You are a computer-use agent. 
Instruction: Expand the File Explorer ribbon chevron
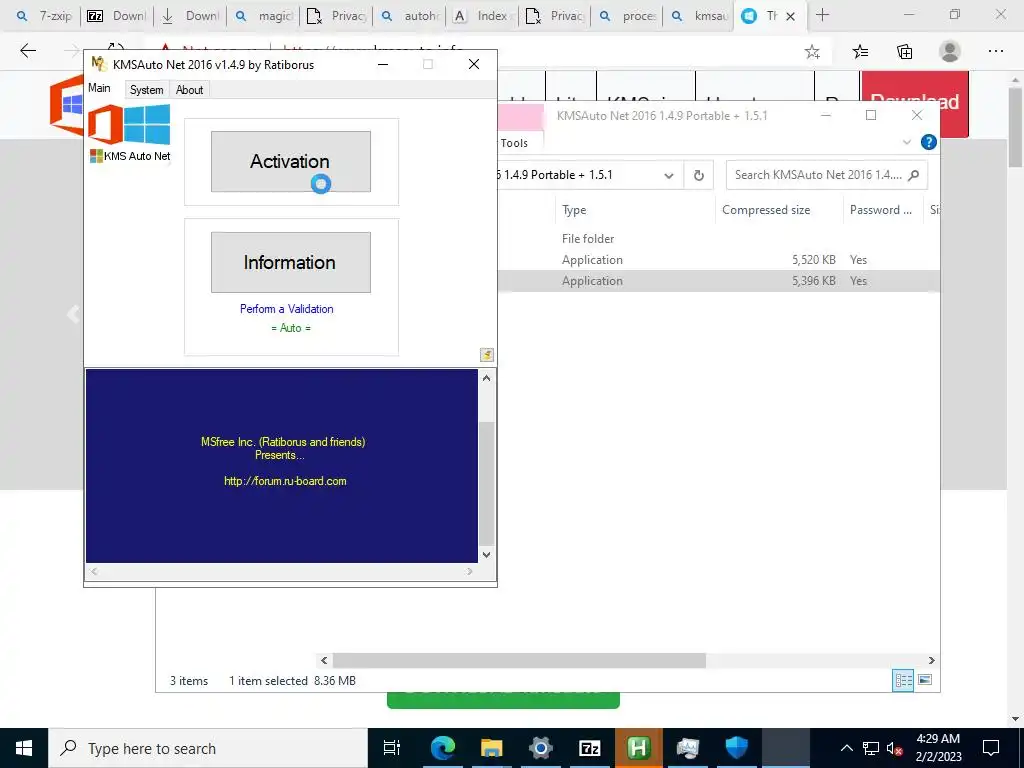906,142
